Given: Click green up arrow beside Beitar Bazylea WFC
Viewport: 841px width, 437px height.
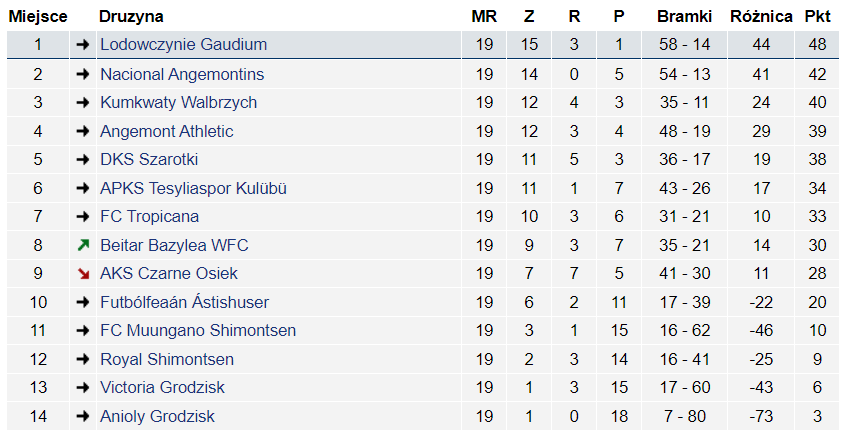Looking at the screenshot, I should coord(83,246).
